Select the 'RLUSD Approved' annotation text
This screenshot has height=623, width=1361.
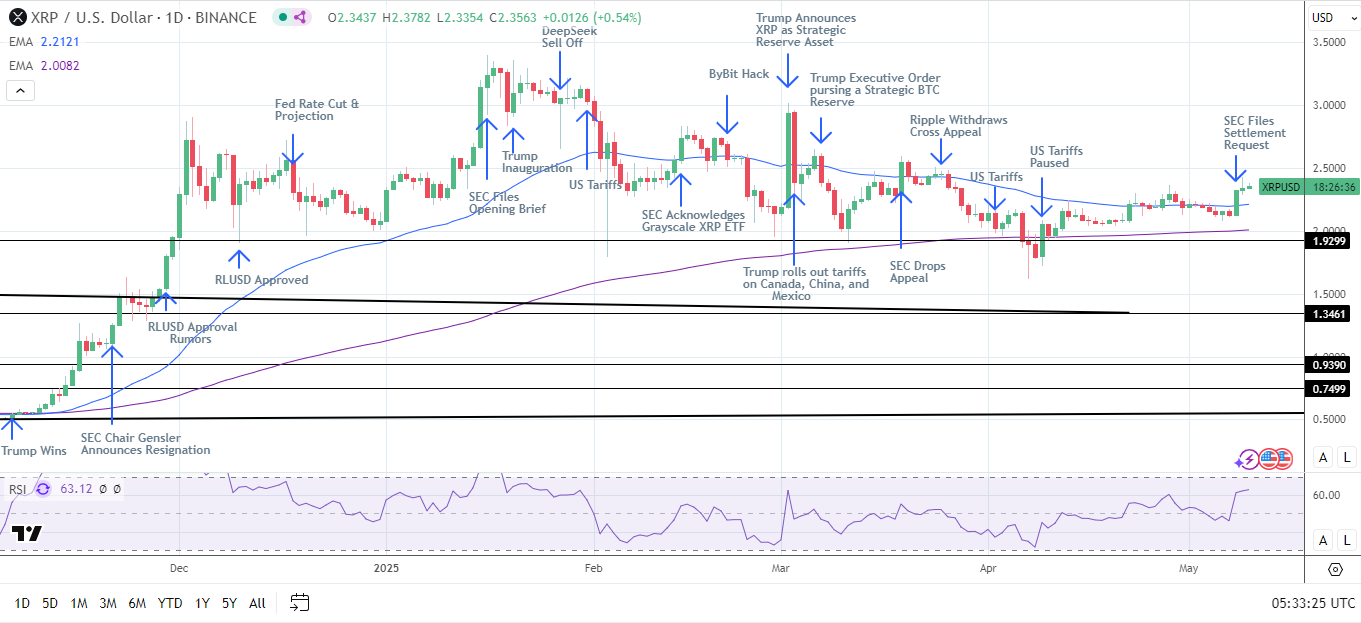(x=262, y=280)
